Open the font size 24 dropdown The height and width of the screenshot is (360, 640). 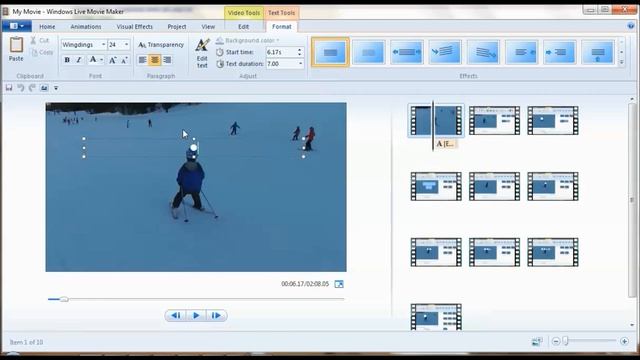click(127, 44)
